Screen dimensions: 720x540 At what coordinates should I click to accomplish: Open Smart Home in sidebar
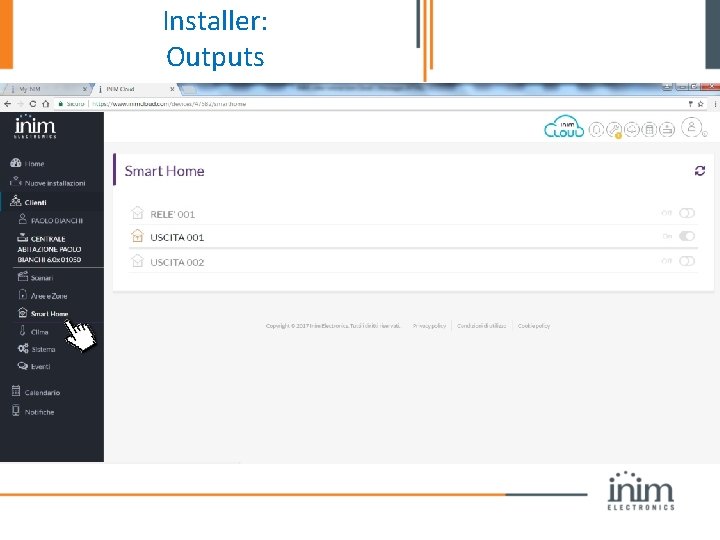(43, 314)
